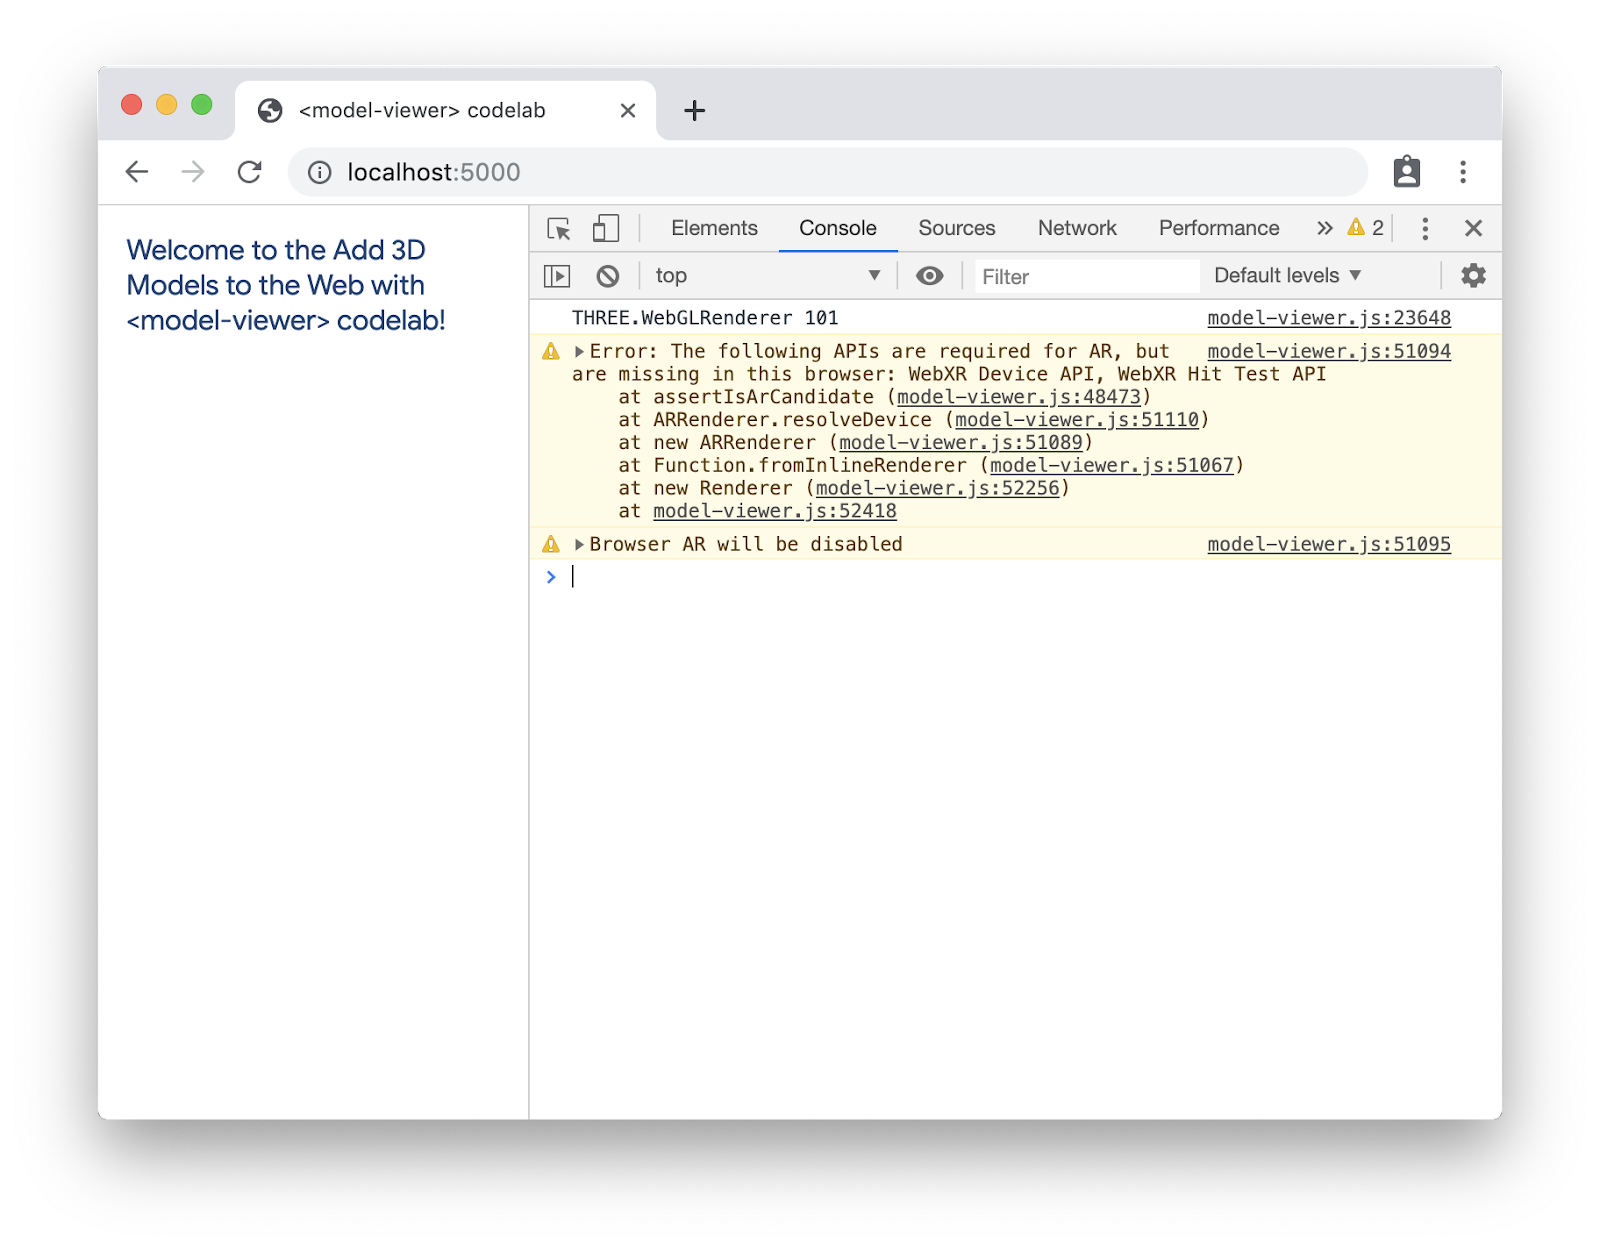This screenshot has width=1600, height=1249.
Task: Clear the console with the ban icon
Action: pos(608,276)
